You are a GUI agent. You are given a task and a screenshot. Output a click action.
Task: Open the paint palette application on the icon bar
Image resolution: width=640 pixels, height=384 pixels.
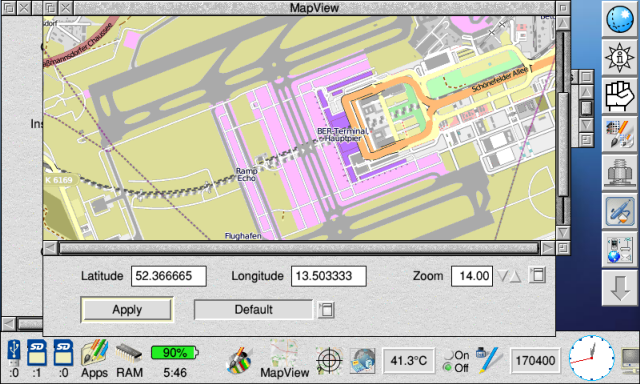pyautogui.click(x=239, y=360)
